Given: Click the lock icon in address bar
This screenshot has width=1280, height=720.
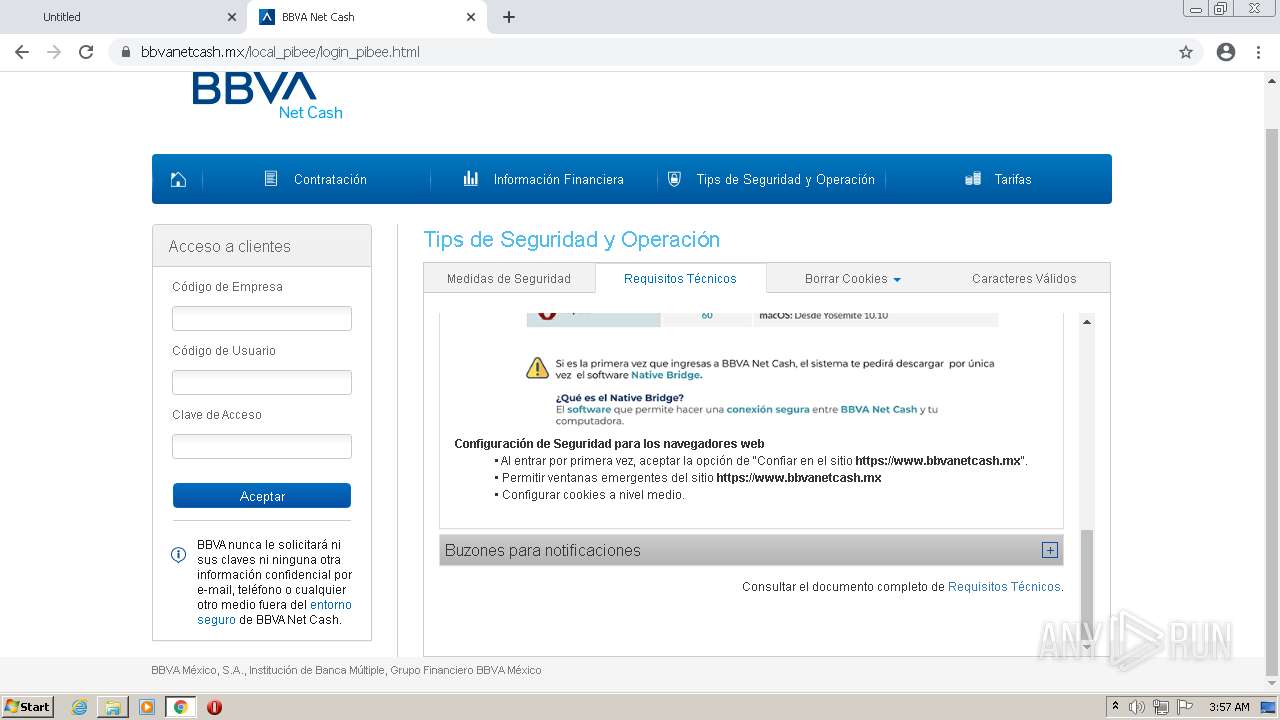Looking at the screenshot, I should click(126, 52).
